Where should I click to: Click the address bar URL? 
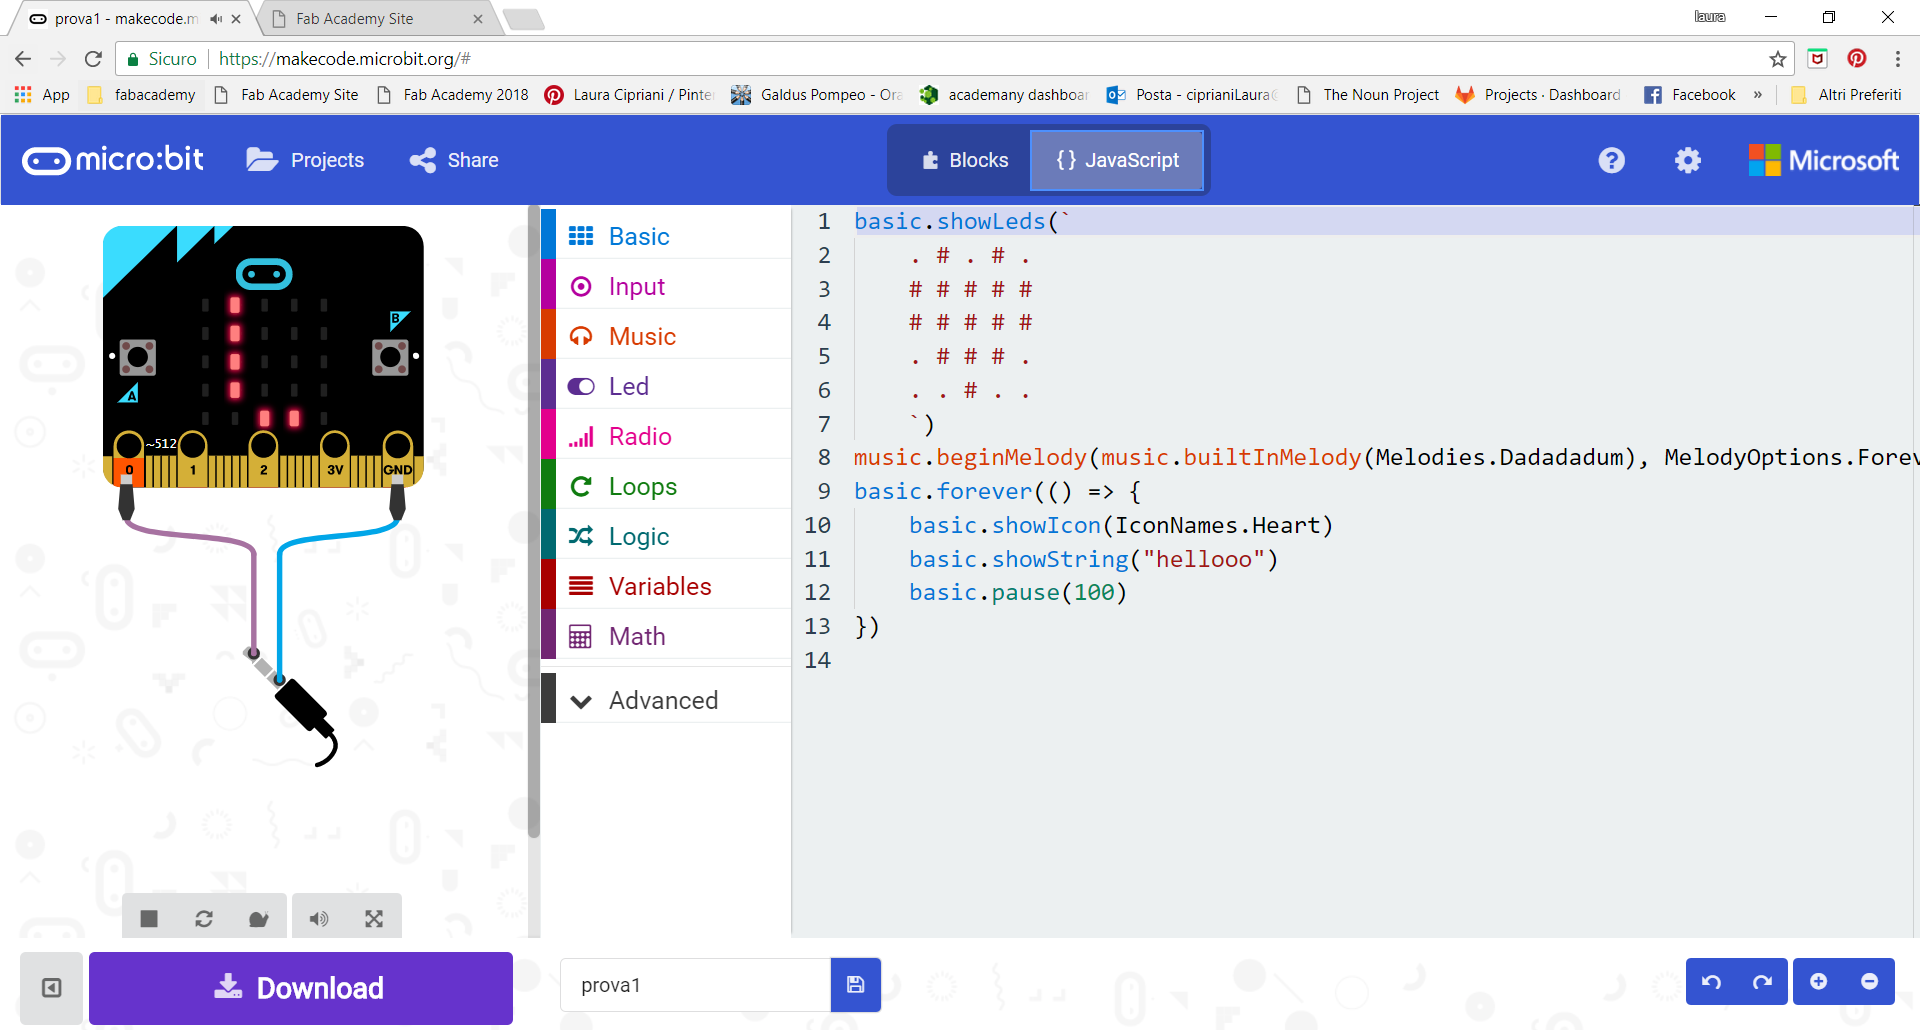pyautogui.click(x=344, y=59)
